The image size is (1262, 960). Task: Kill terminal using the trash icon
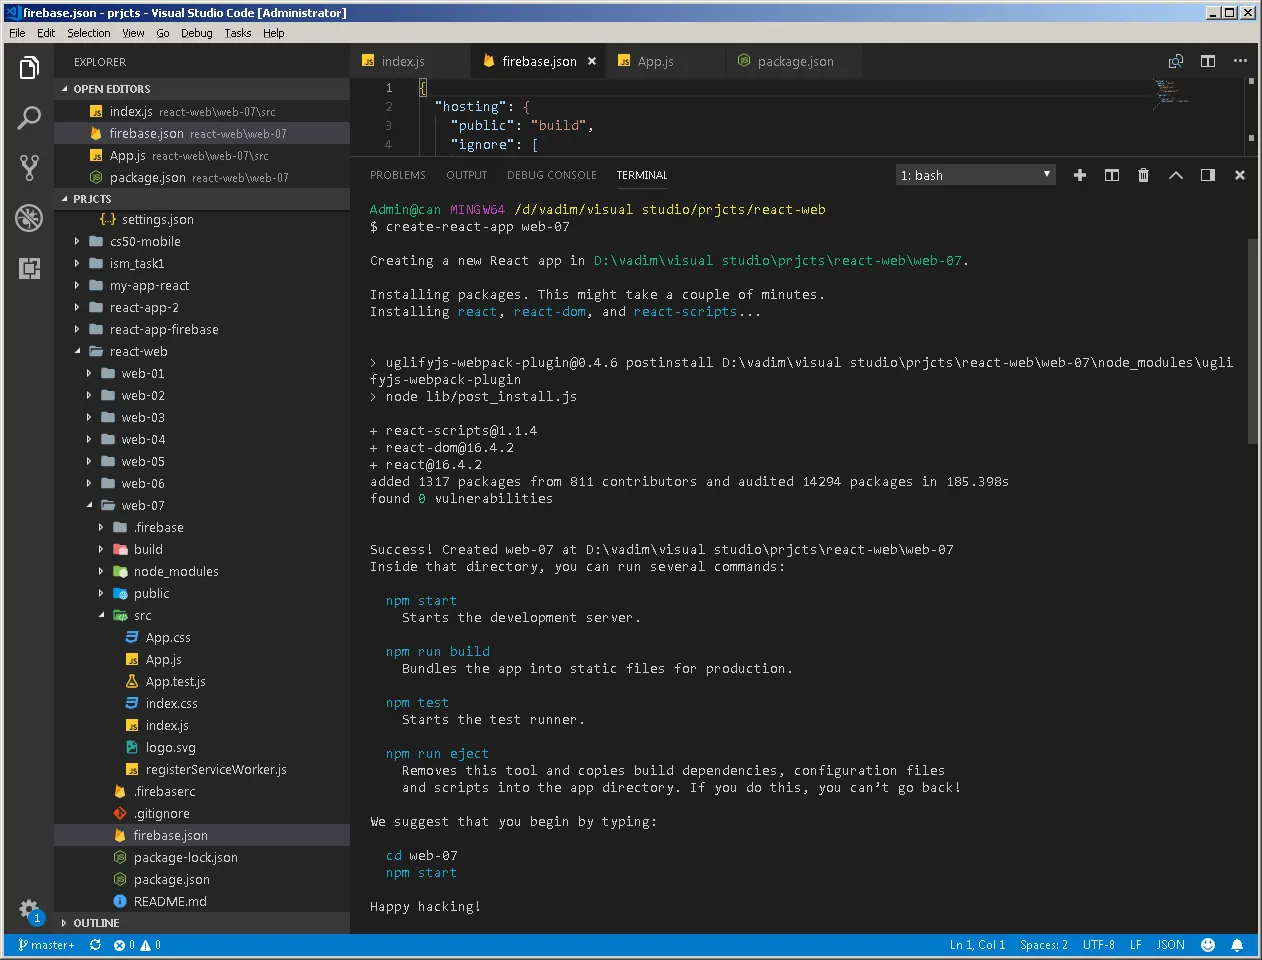[1143, 175]
